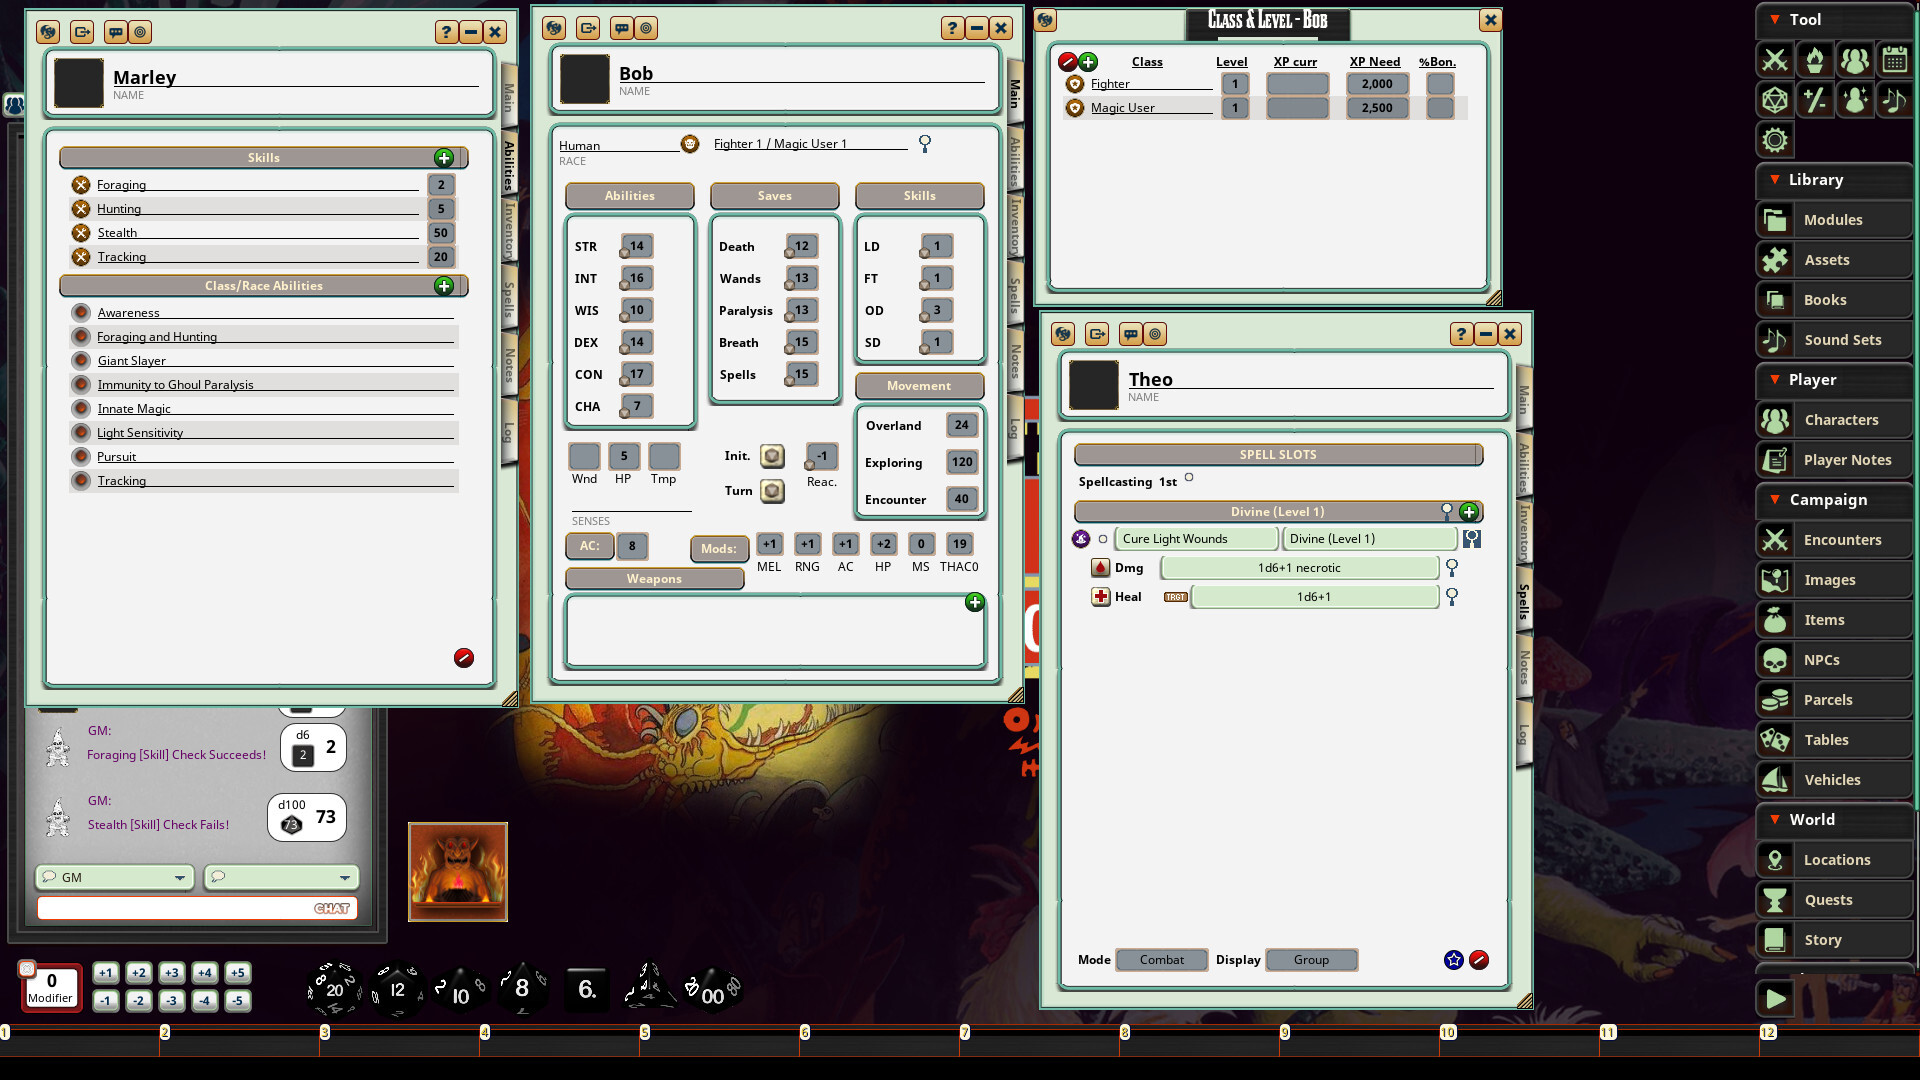
Task: Open the Options gear tool icon
Action: coord(1775,140)
